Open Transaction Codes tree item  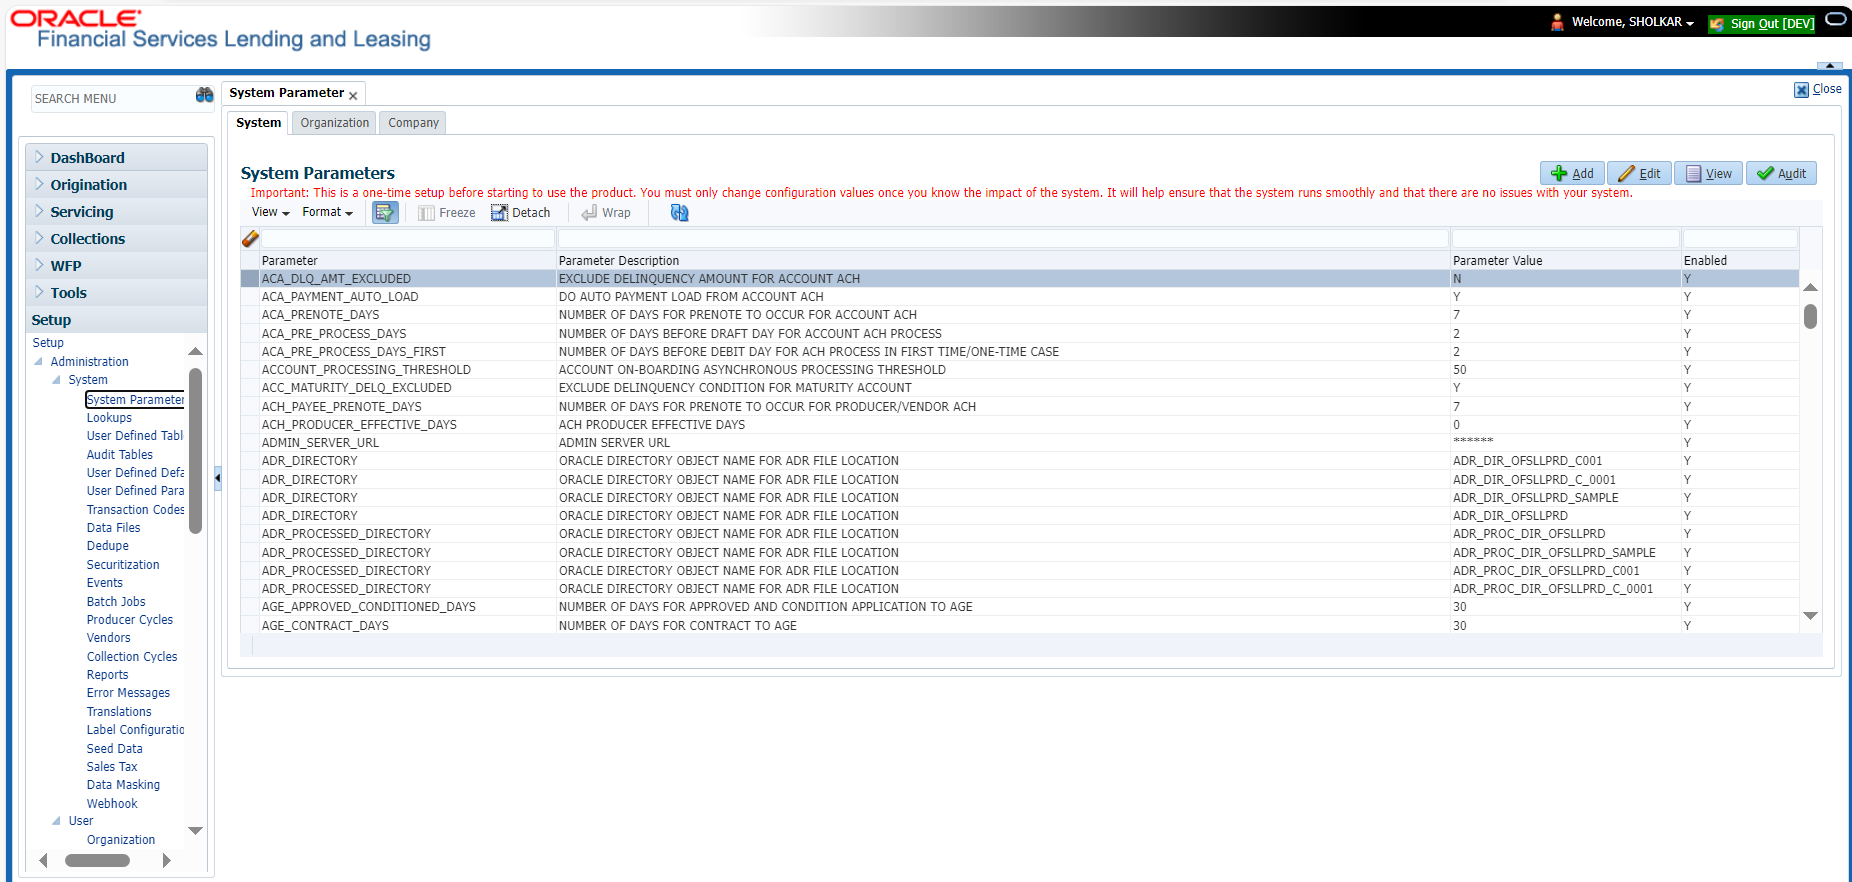135,510
